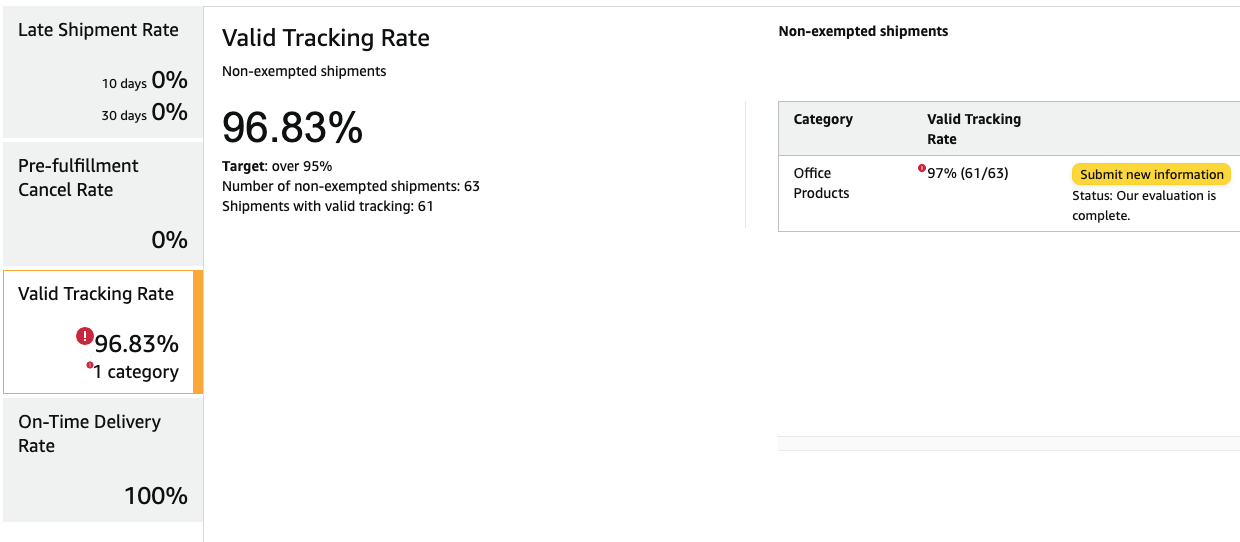Switch to the On-Time Delivery Rate tab
The image size is (1240, 542).
click(x=102, y=459)
